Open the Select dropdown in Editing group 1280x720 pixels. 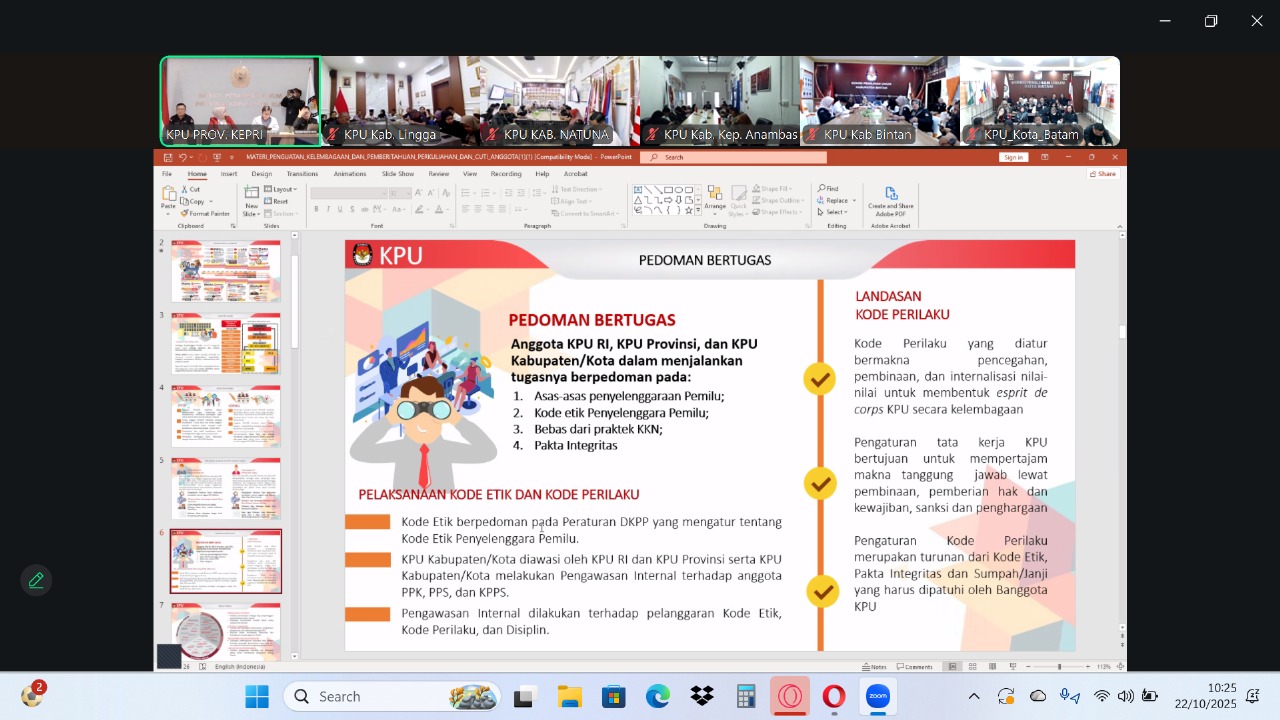pos(835,212)
